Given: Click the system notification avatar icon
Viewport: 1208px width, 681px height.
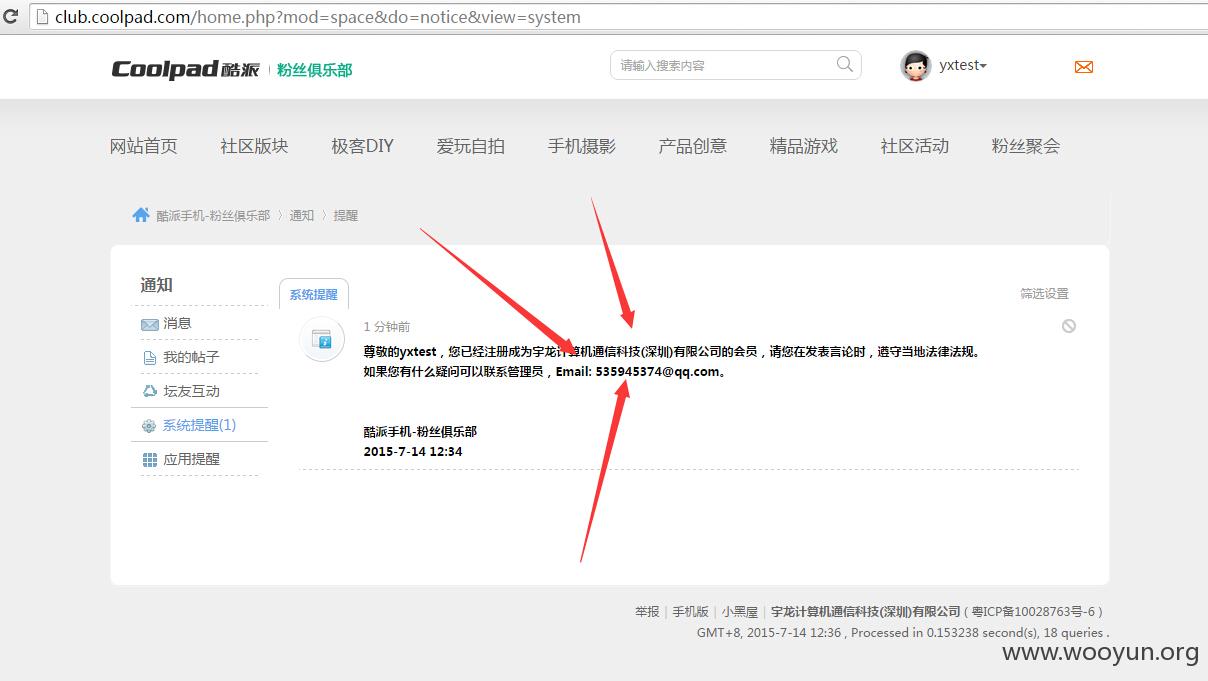Looking at the screenshot, I should point(322,340).
